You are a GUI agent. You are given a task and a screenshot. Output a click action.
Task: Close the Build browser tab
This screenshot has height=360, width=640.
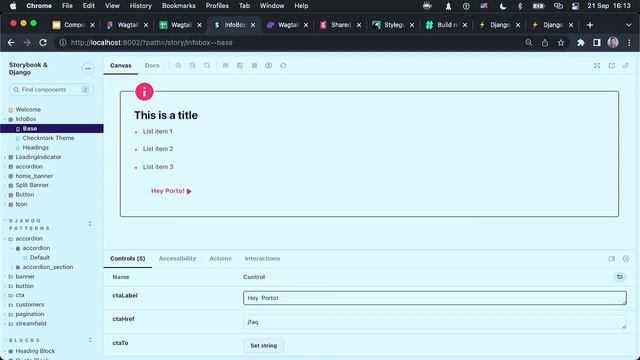click(464, 25)
